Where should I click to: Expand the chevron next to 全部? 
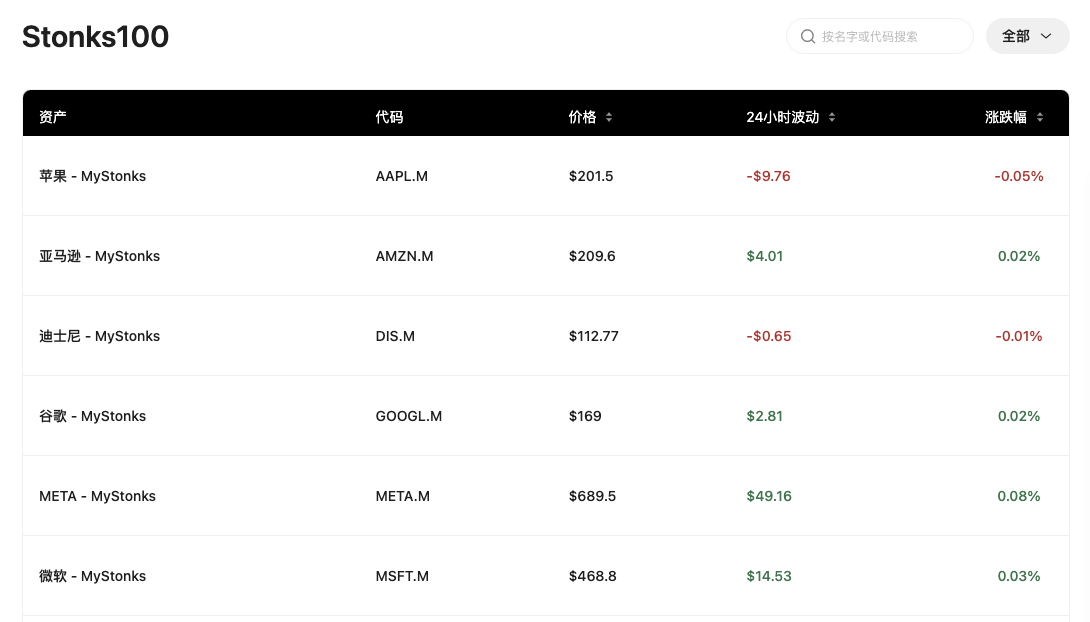pos(1046,36)
